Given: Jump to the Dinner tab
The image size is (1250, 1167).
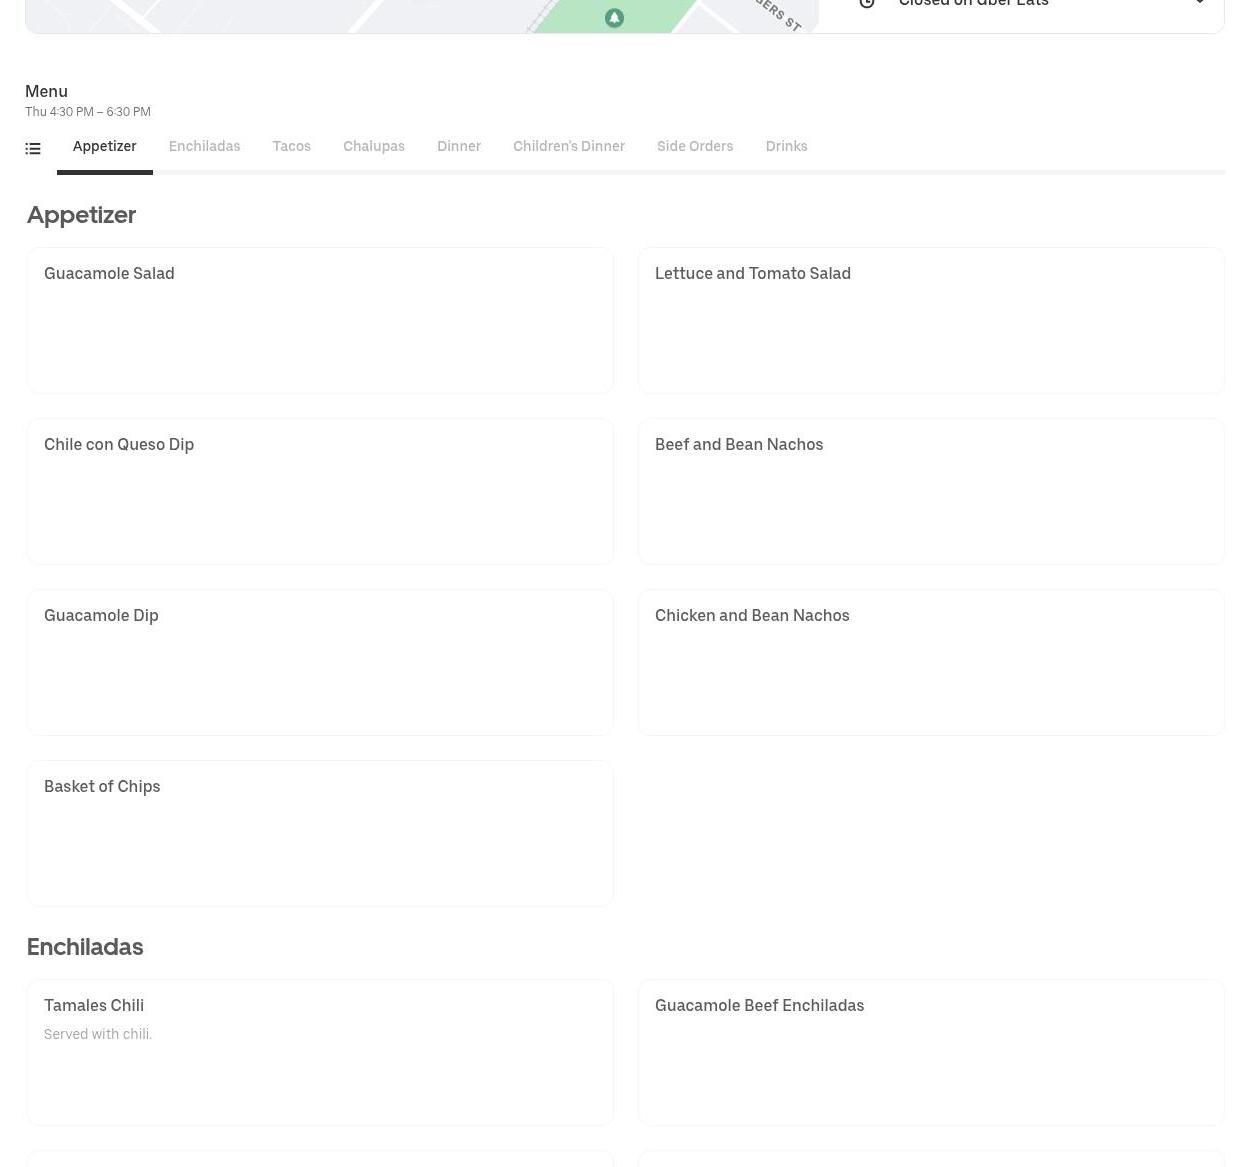Looking at the screenshot, I should (458, 147).
